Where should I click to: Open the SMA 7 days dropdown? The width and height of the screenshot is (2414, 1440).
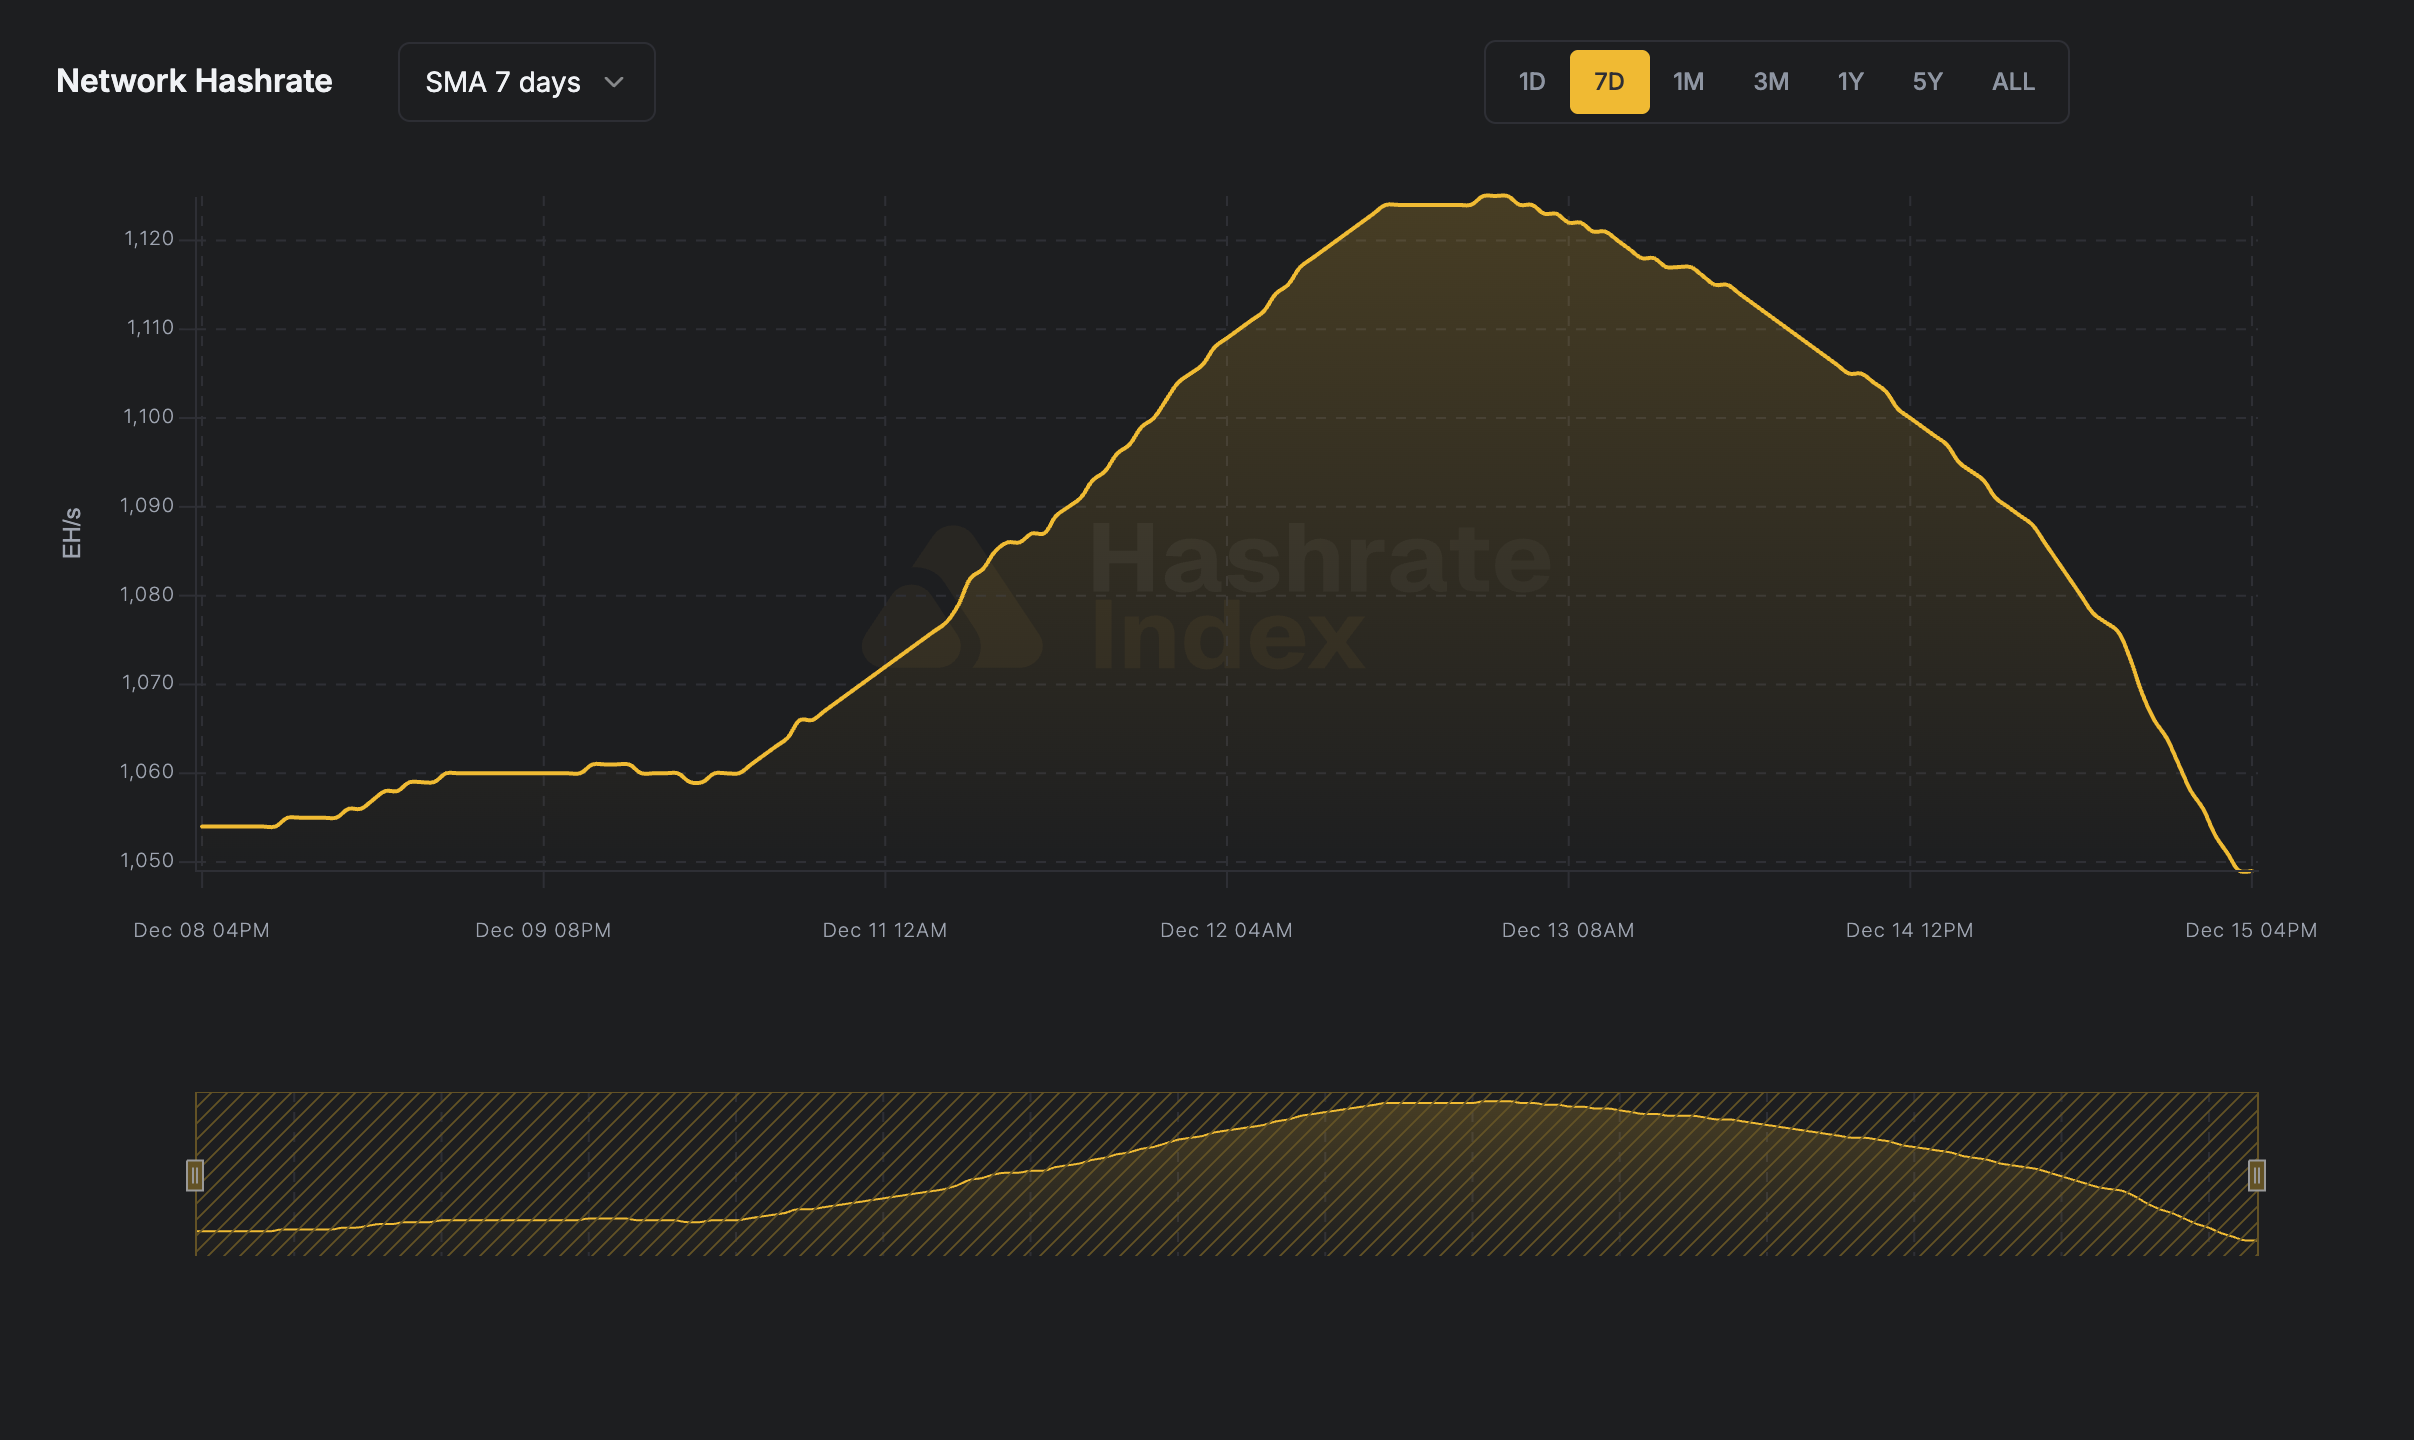[x=526, y=81]
